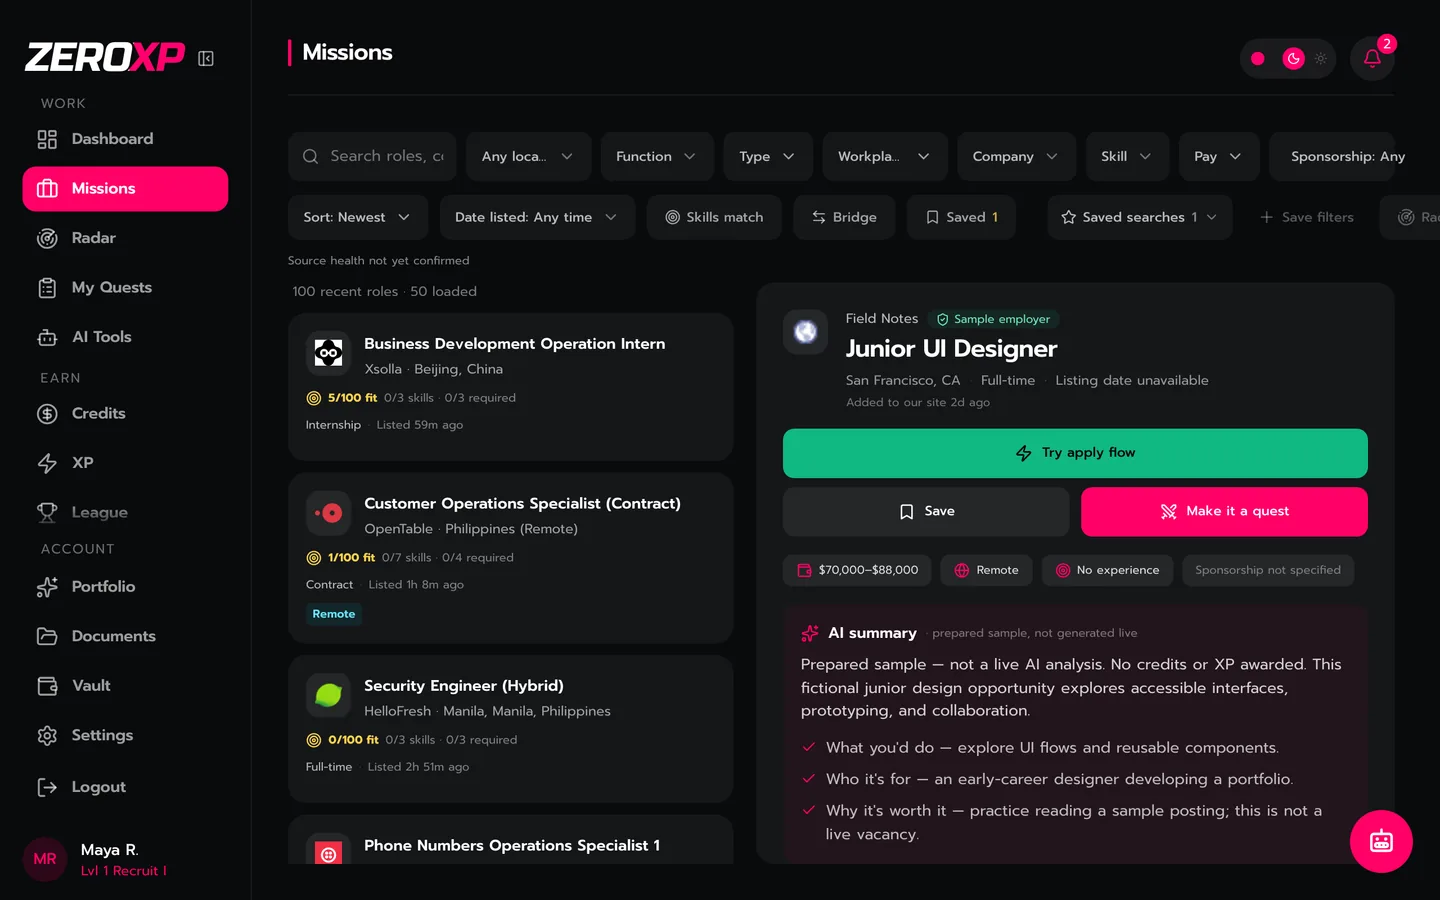Toggle the Skills match filter
The width and height of the screenshot is (1440, 900).
tap(715, 217)
